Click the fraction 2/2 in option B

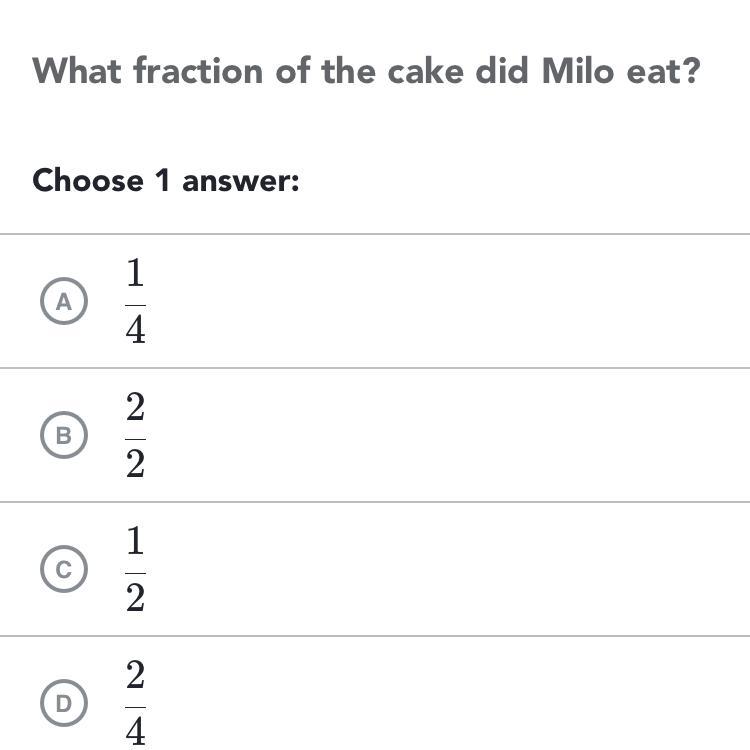pos(136,435)
